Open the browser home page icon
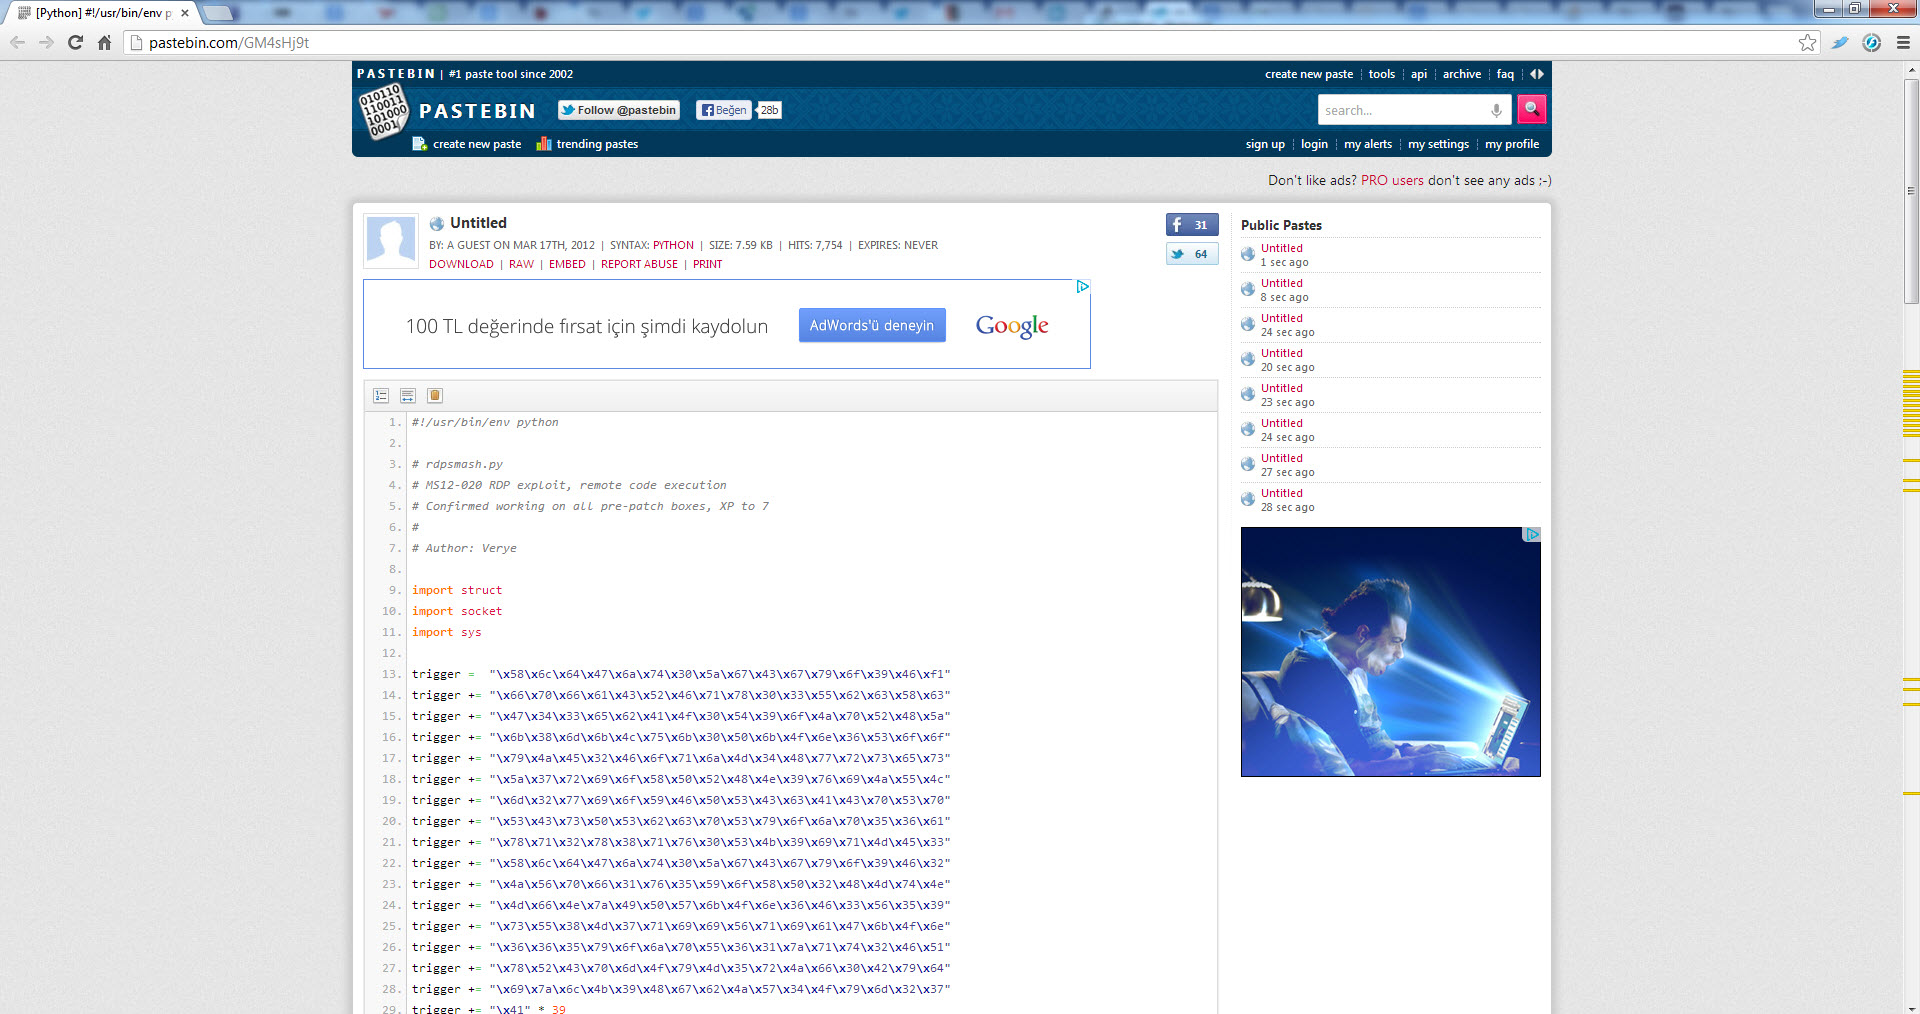The image size is (1920, 1014). [x=104, y=42]
